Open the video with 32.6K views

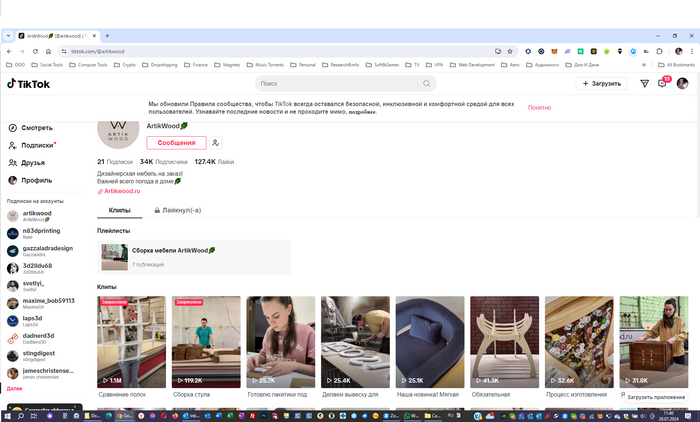579,342
